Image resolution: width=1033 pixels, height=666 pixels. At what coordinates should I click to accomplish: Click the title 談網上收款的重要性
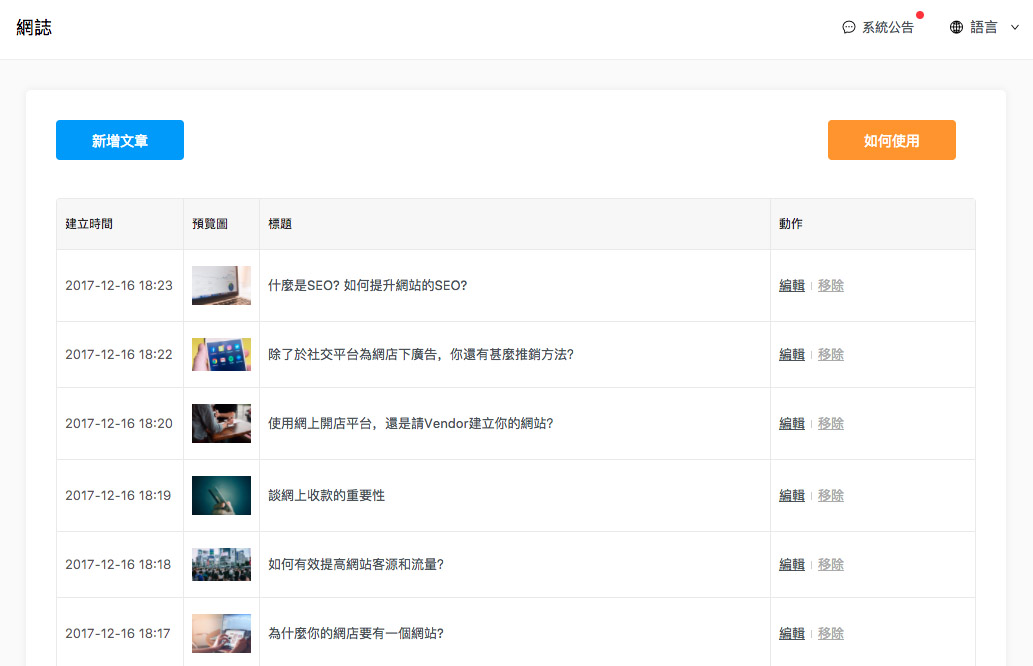(326, 495)
